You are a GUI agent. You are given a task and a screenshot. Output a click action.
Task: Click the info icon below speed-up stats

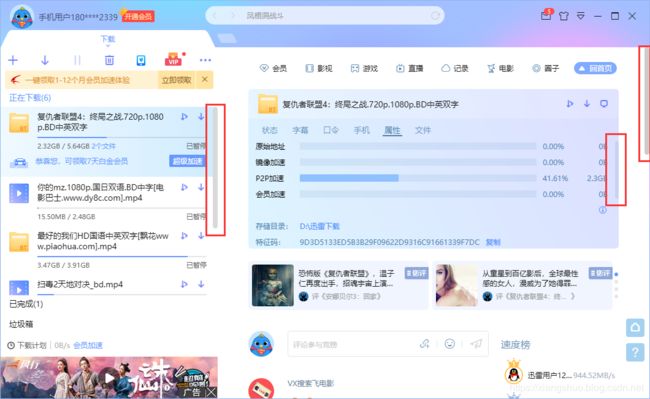(603, 210)
